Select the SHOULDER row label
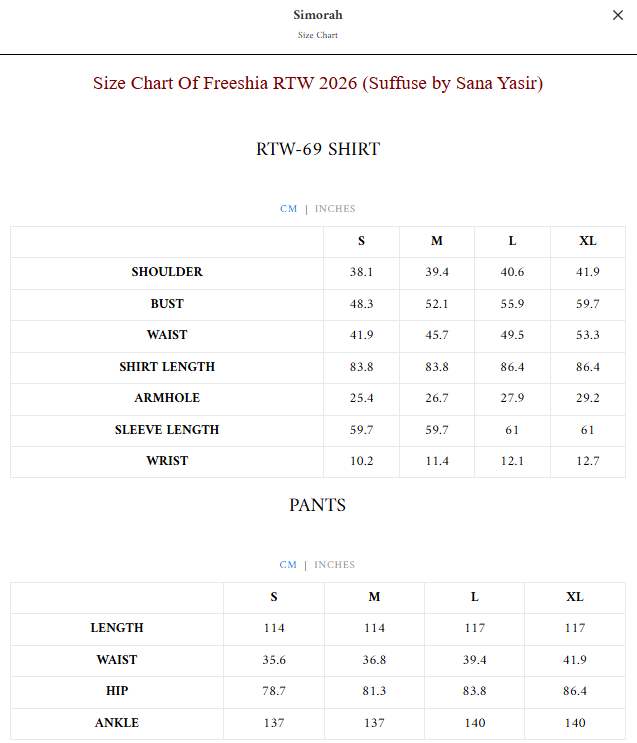This screenshot has width=637, height=743. (167, 272)
